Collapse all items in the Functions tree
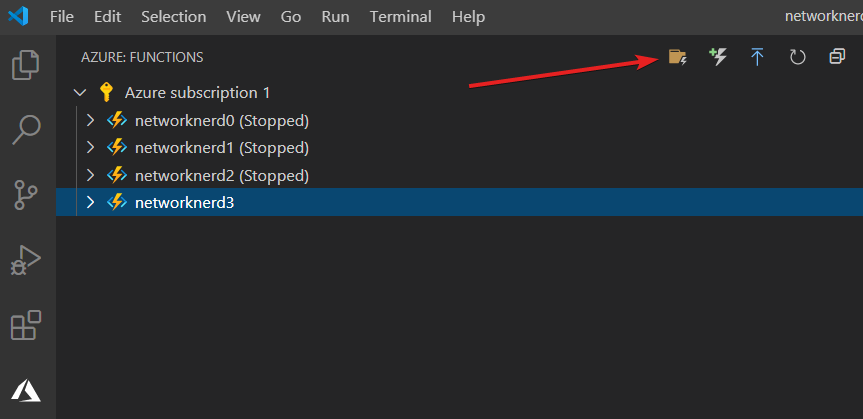863x419 pixels. pyautogui.click(x=837, y=57)
